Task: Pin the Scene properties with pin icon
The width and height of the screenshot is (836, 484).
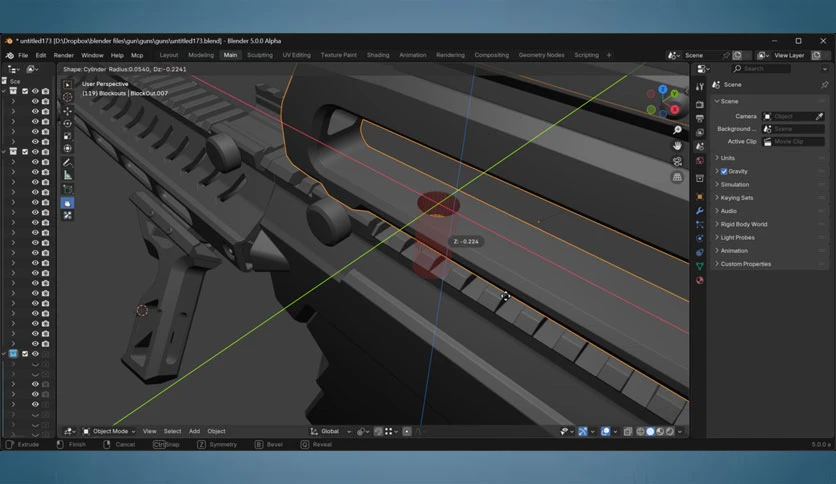Action: point(824,85)
